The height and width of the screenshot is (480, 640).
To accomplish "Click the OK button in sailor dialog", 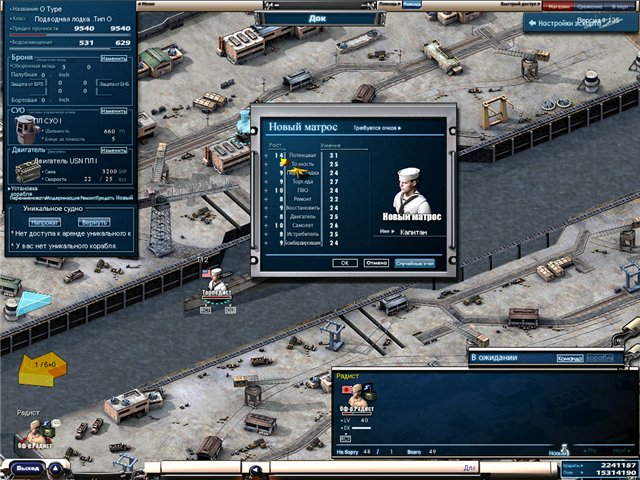I will tap(344, 262).
